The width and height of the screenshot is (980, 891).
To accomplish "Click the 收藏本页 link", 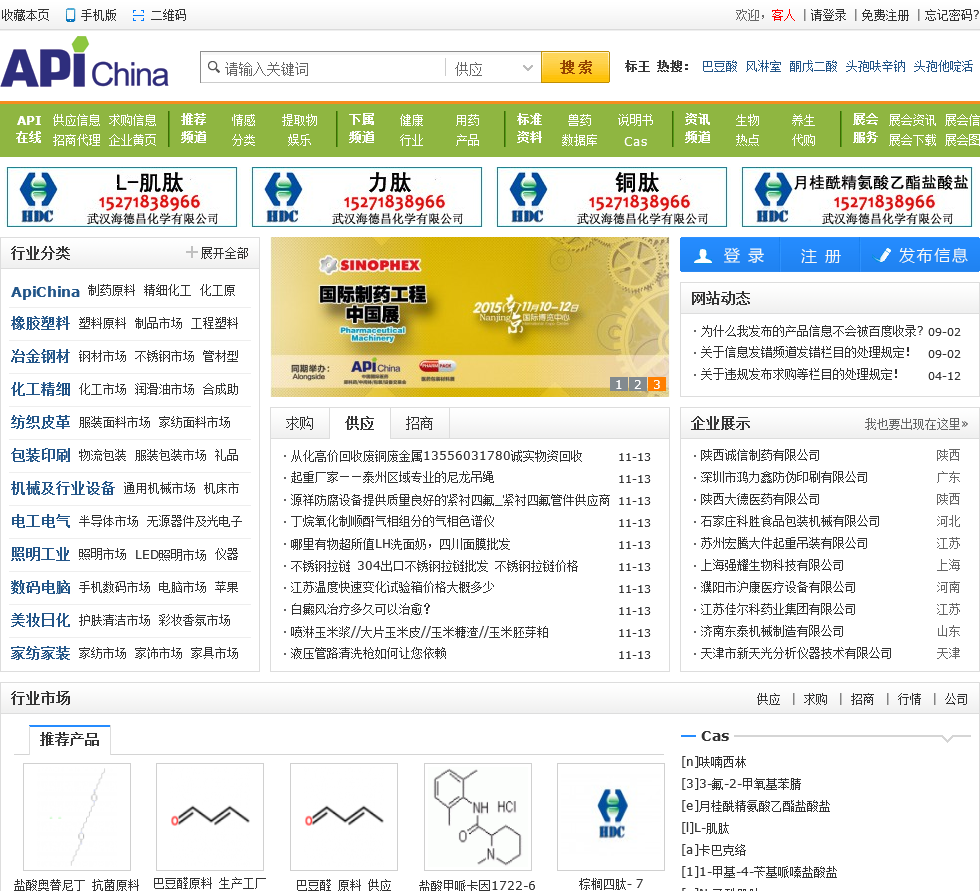I will point(25,16).
